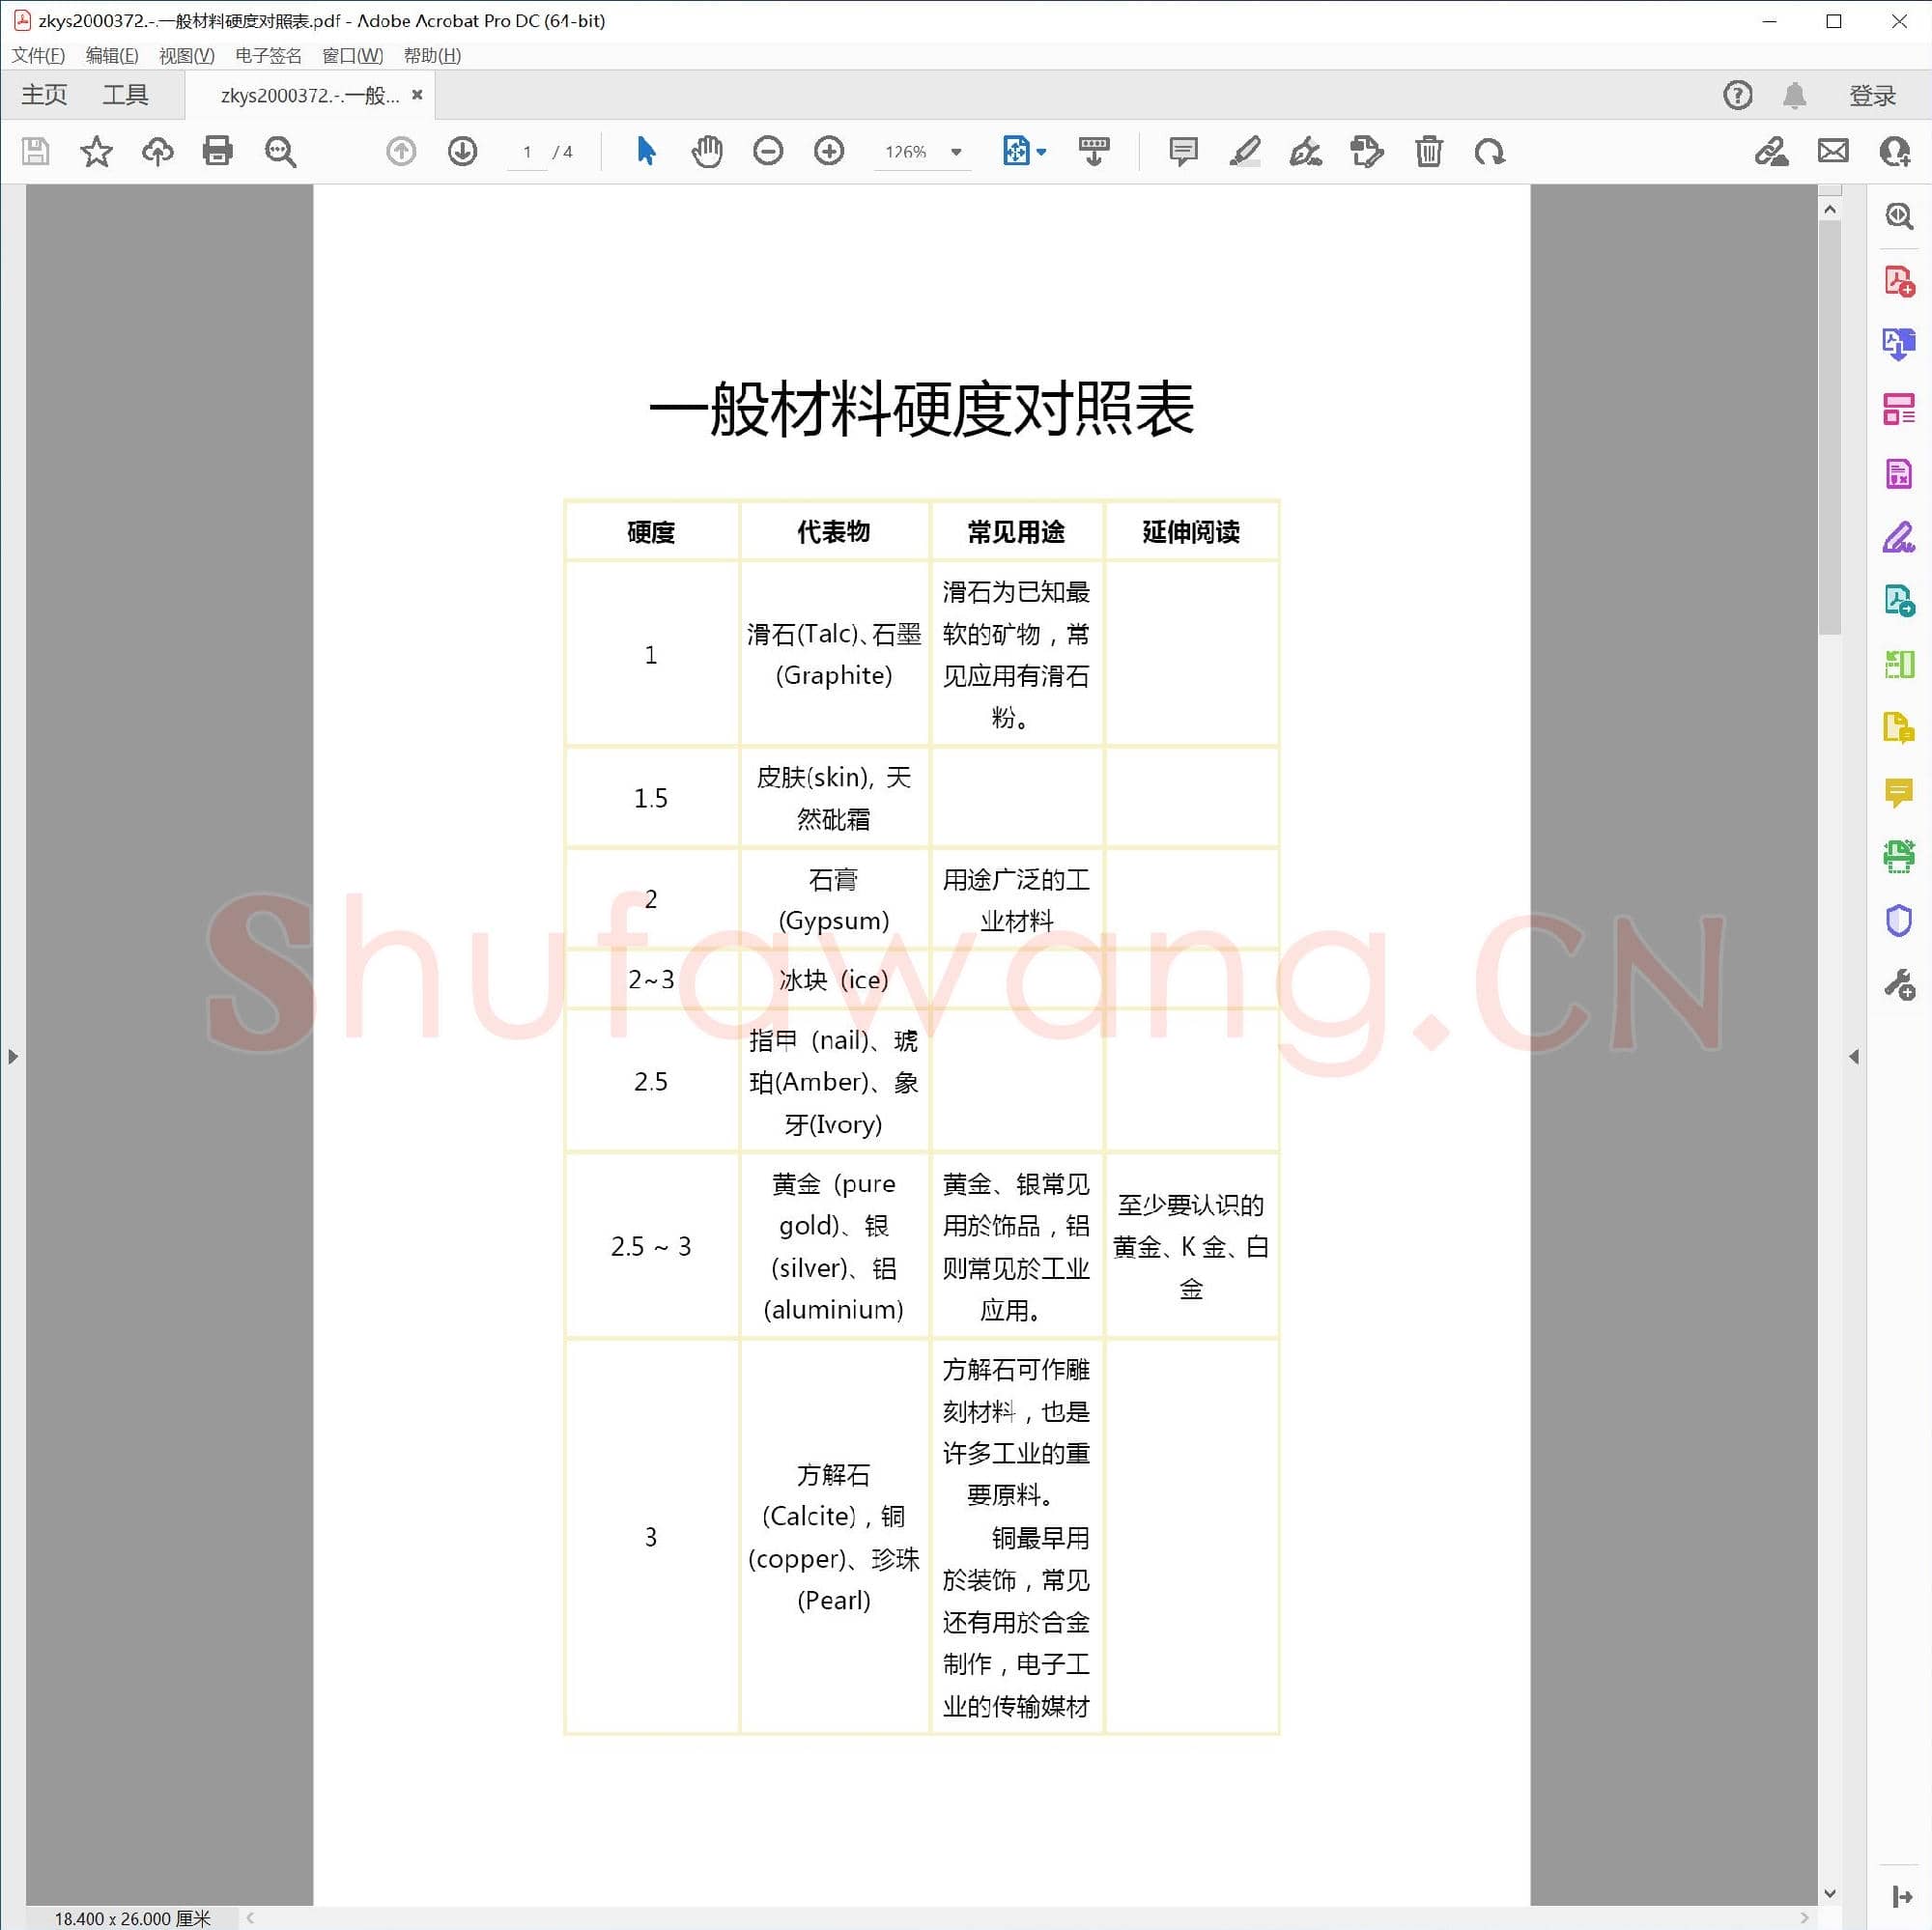This screenshot has width=1932, height=1930.
Task: Go to the next page
Action: (x=462, y=151)
